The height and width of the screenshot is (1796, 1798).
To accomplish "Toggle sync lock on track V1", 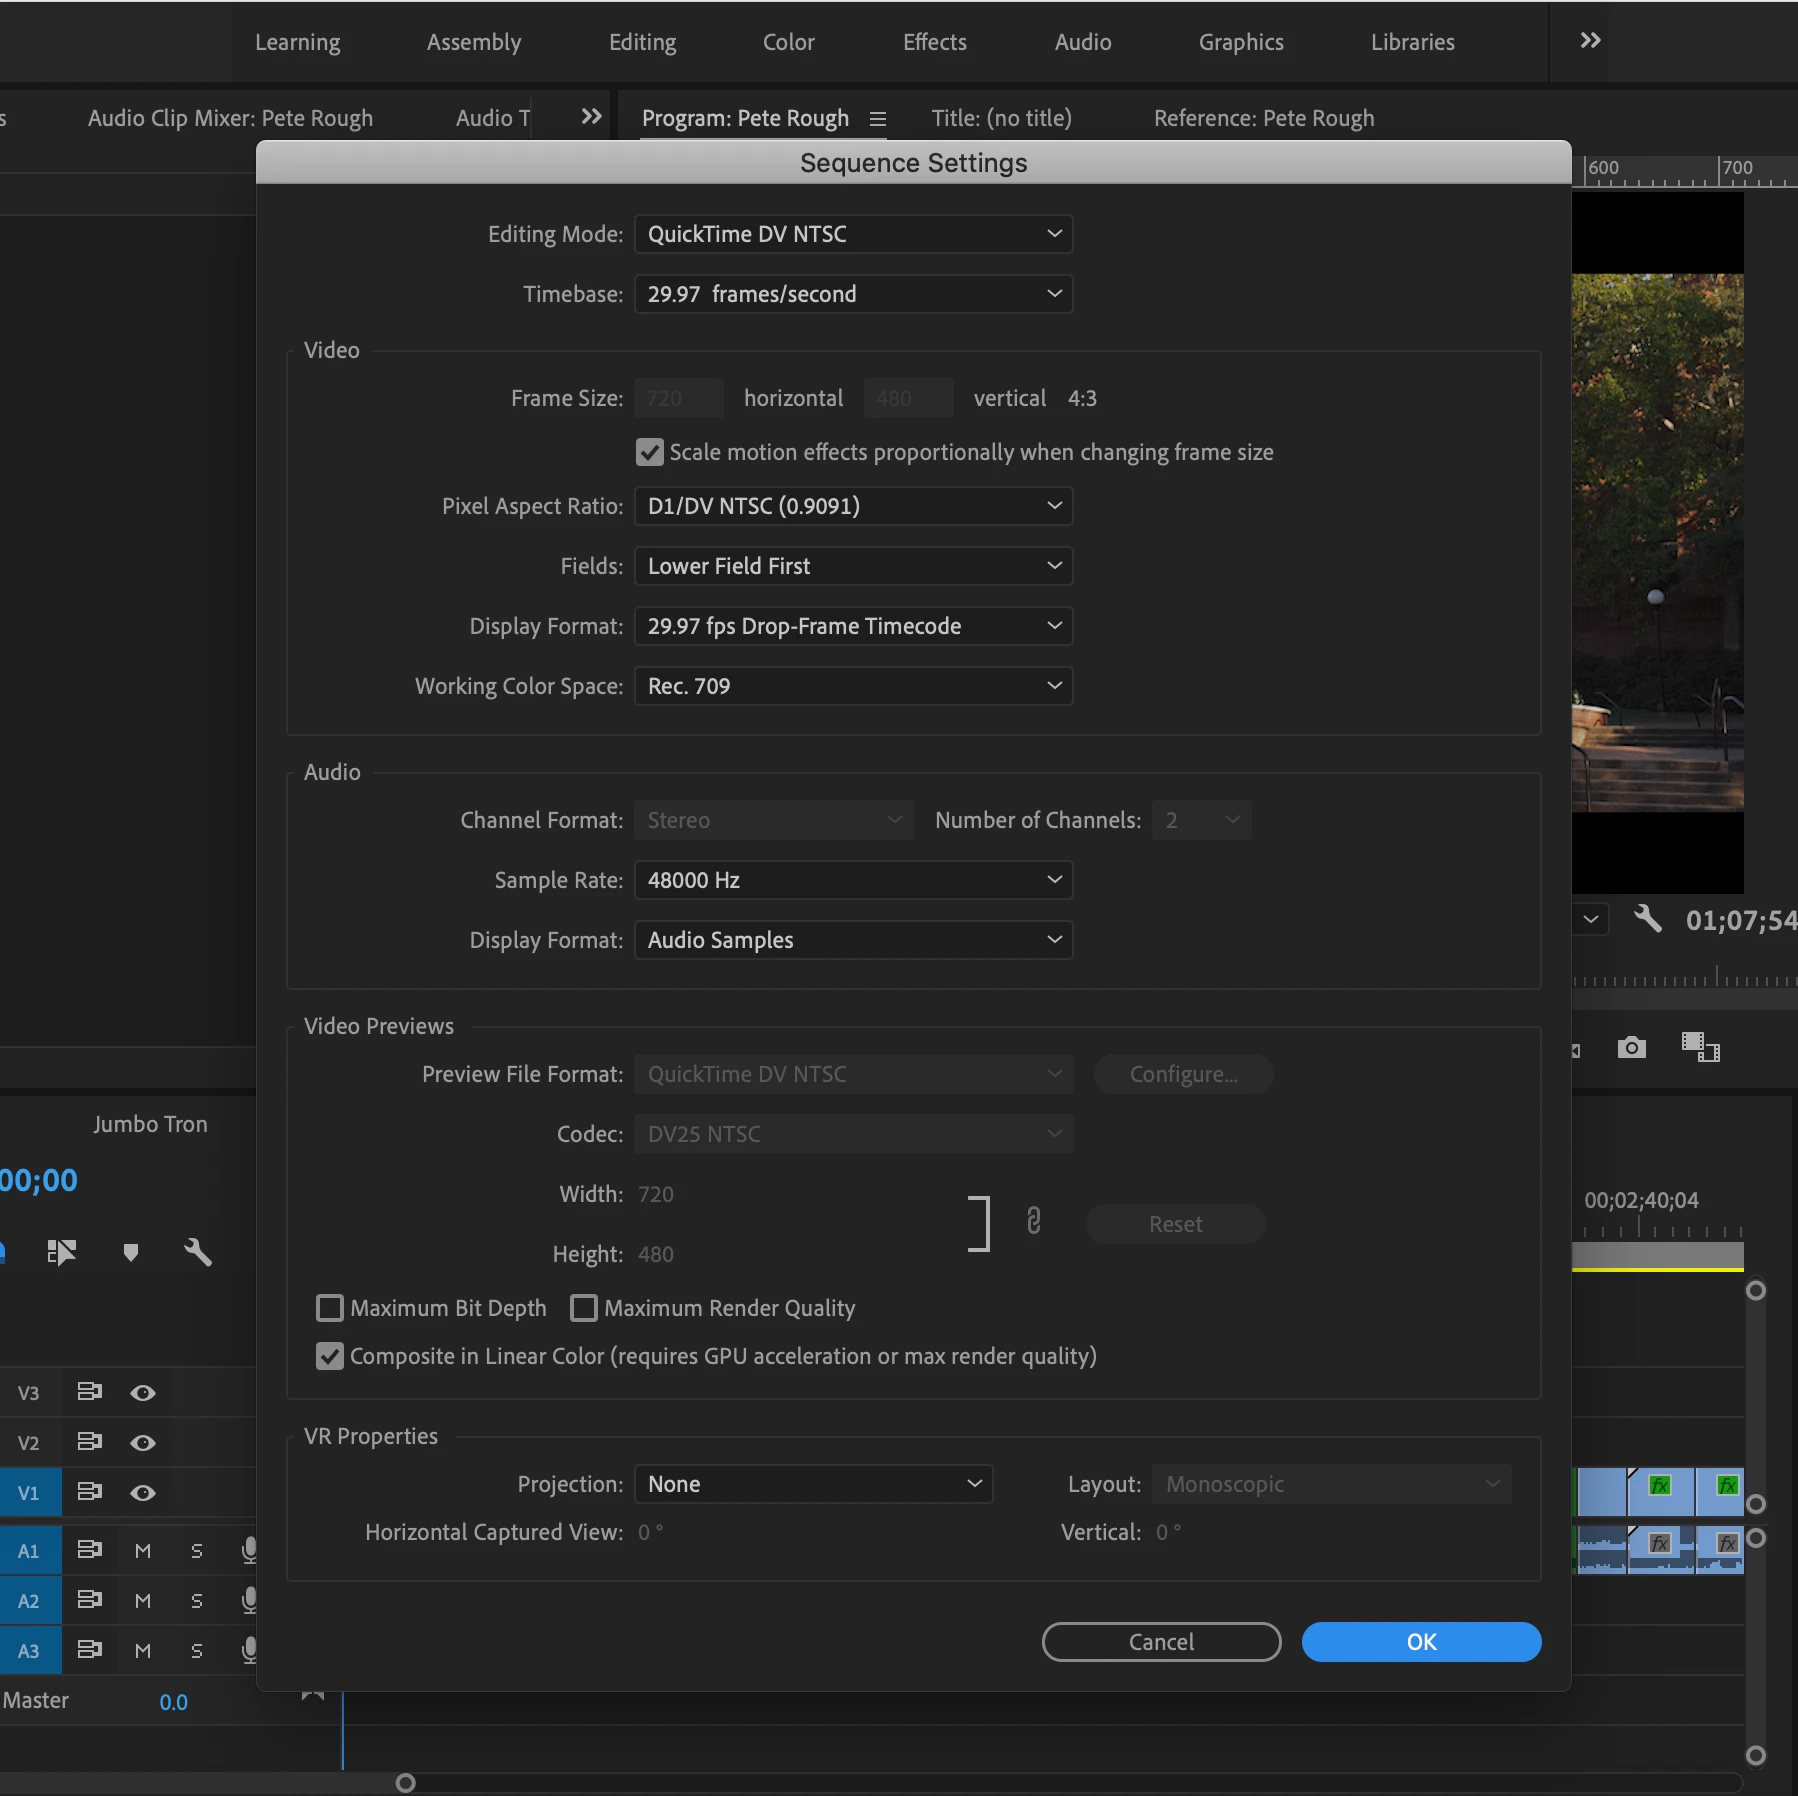I will 90,1492.
